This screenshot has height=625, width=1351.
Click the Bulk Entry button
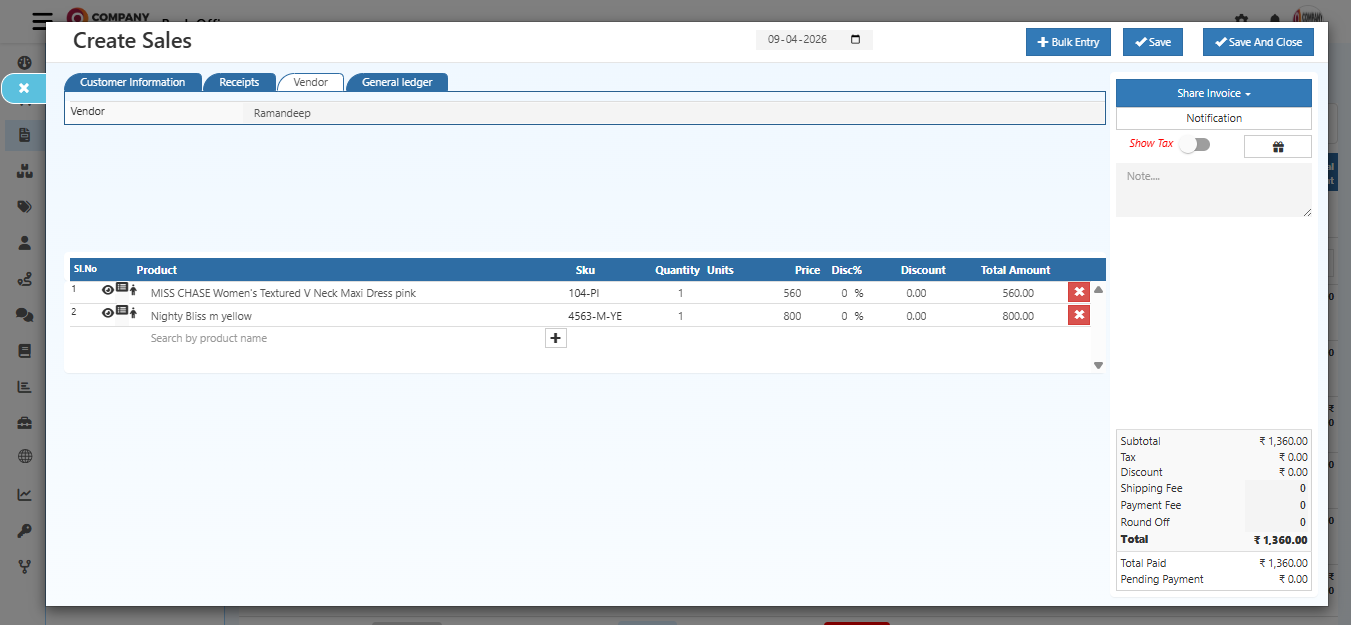1068,42
